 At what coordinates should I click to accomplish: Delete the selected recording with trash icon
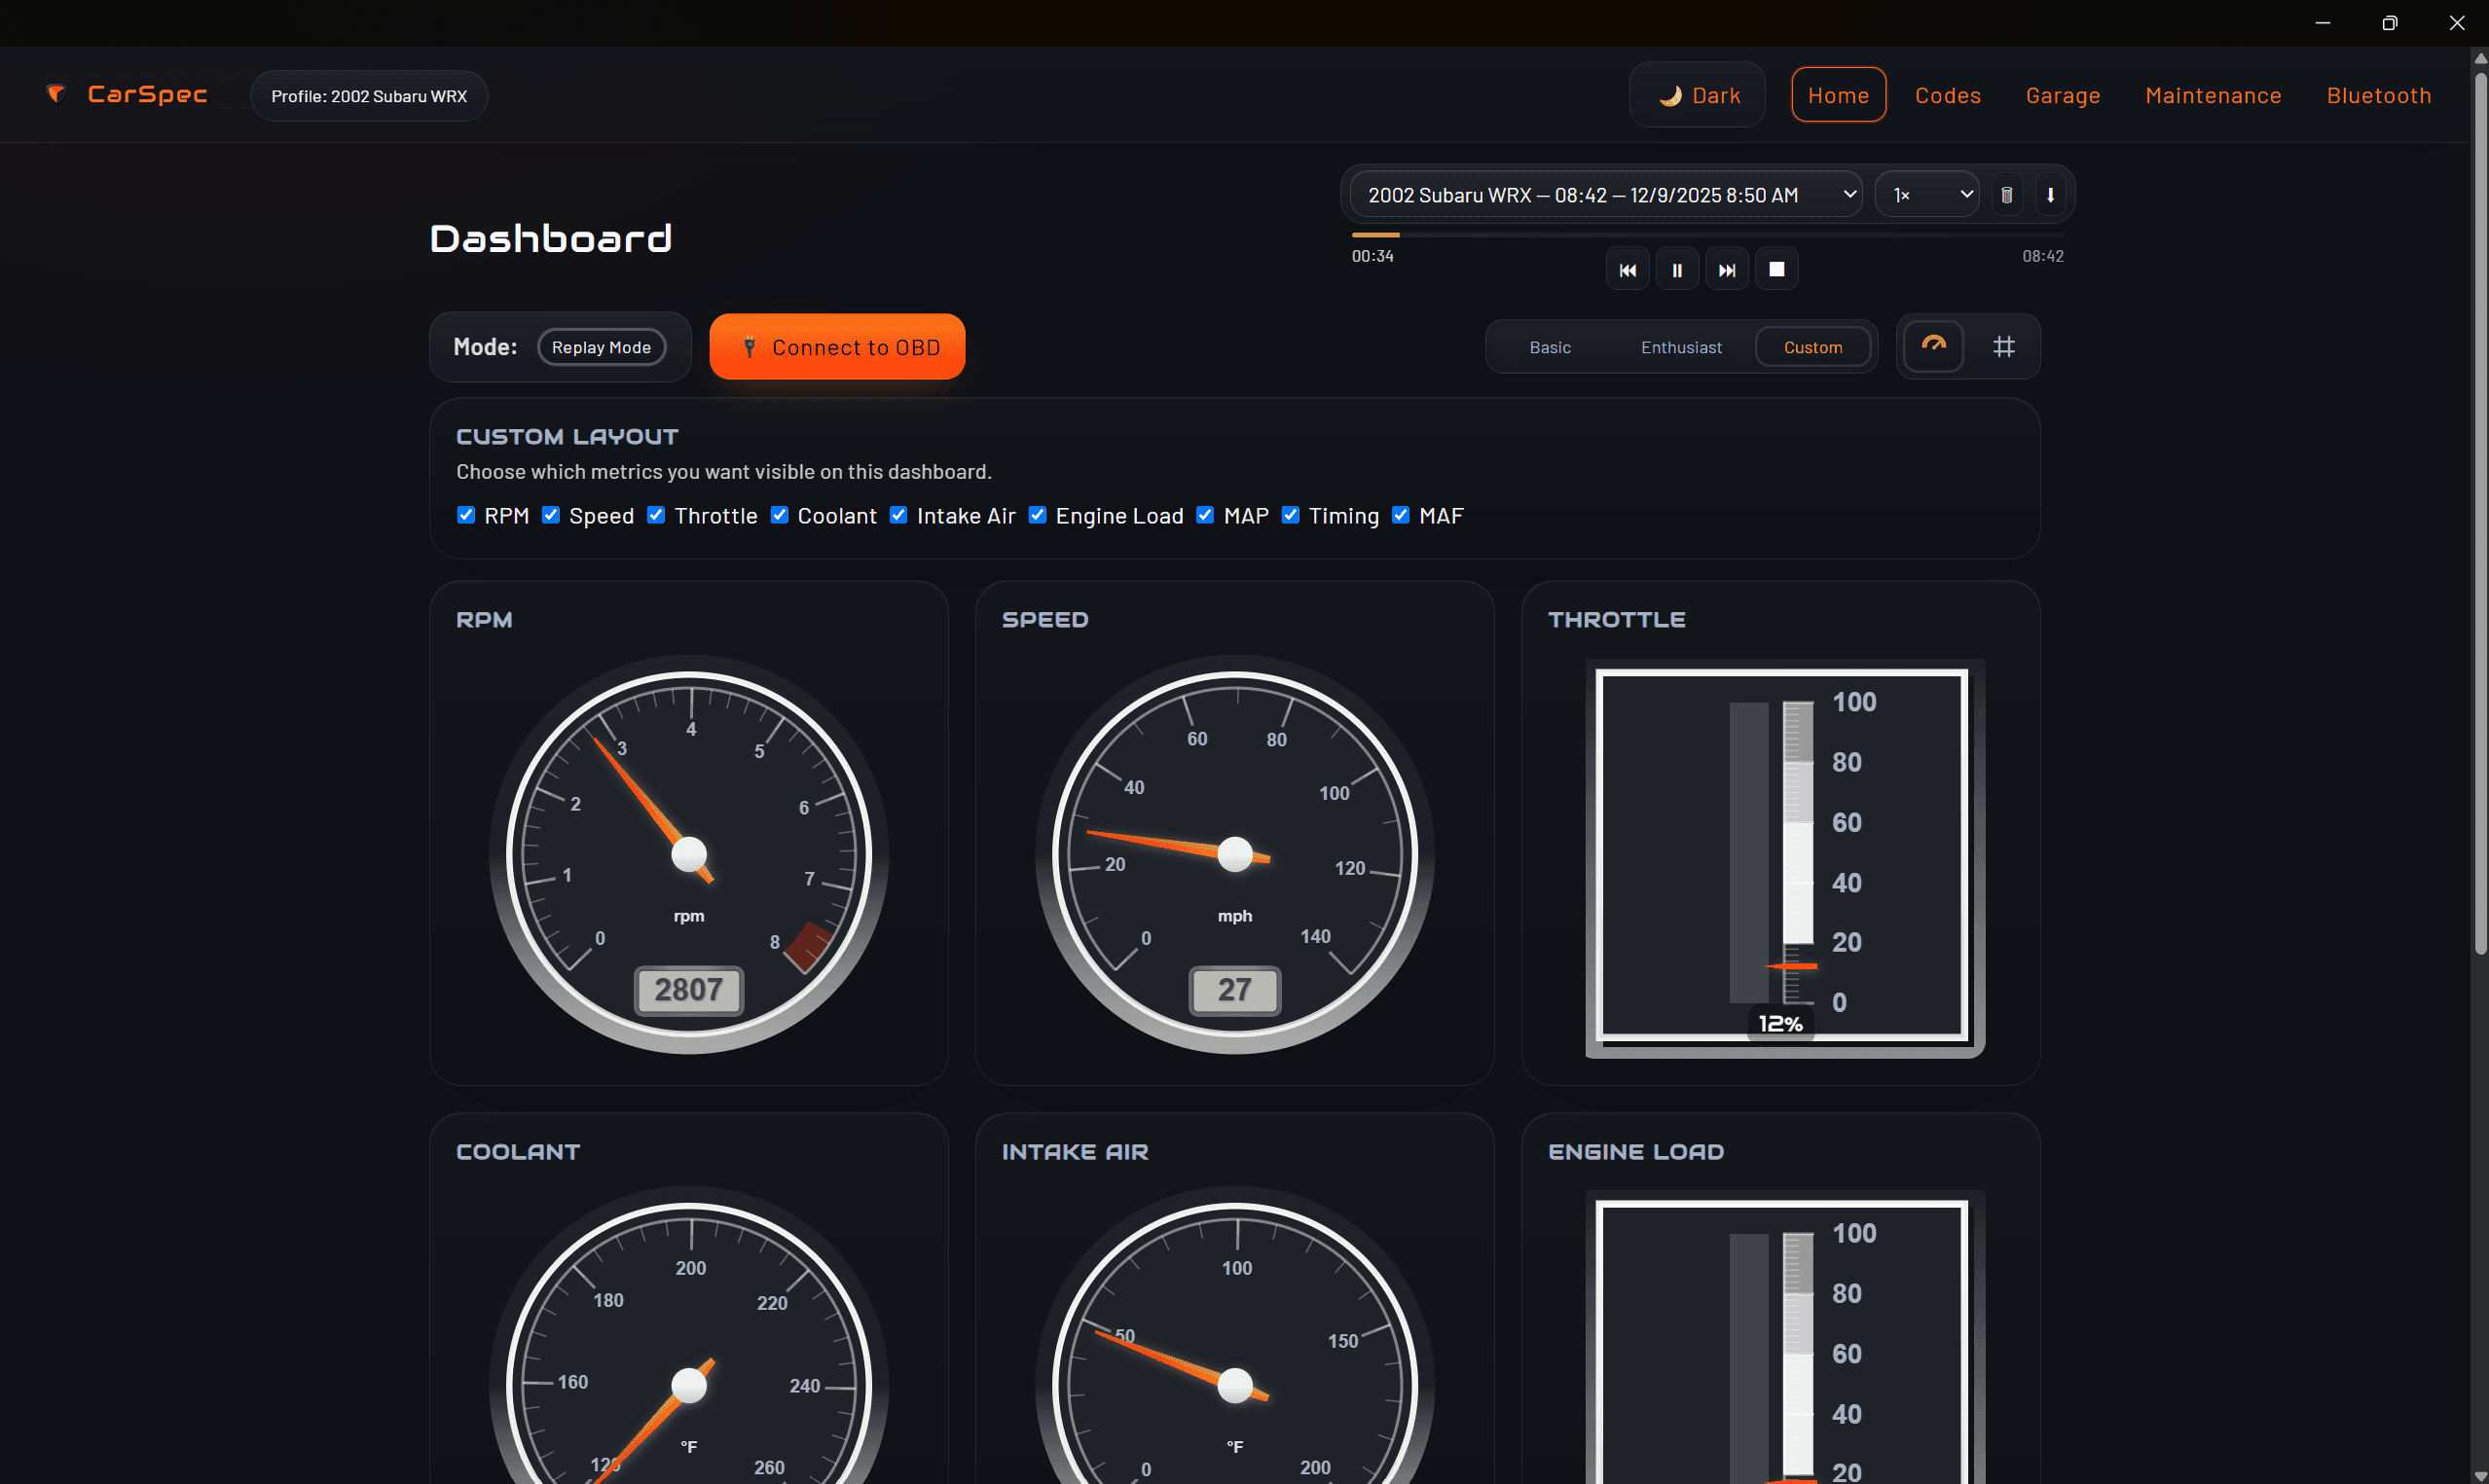pyautogui.click(x=2006, y=195)
